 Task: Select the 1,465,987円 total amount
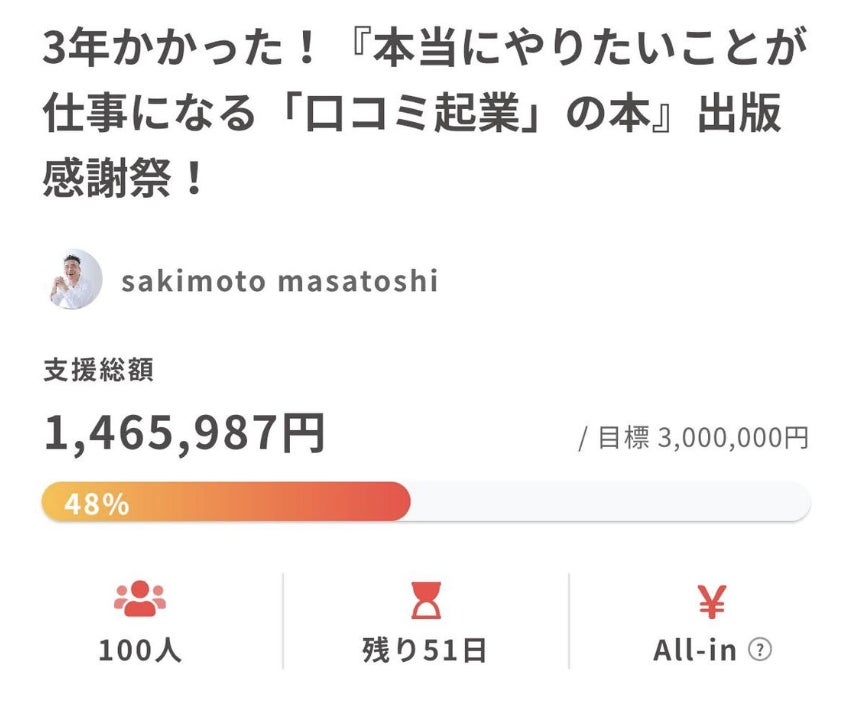pyautogui.click(x=184, y=434)
